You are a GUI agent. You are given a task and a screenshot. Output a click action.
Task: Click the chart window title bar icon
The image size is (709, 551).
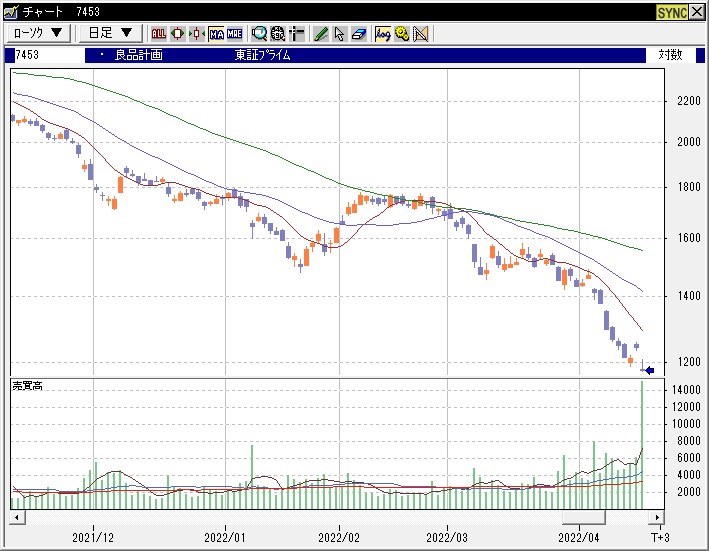[x=11, y=12]
